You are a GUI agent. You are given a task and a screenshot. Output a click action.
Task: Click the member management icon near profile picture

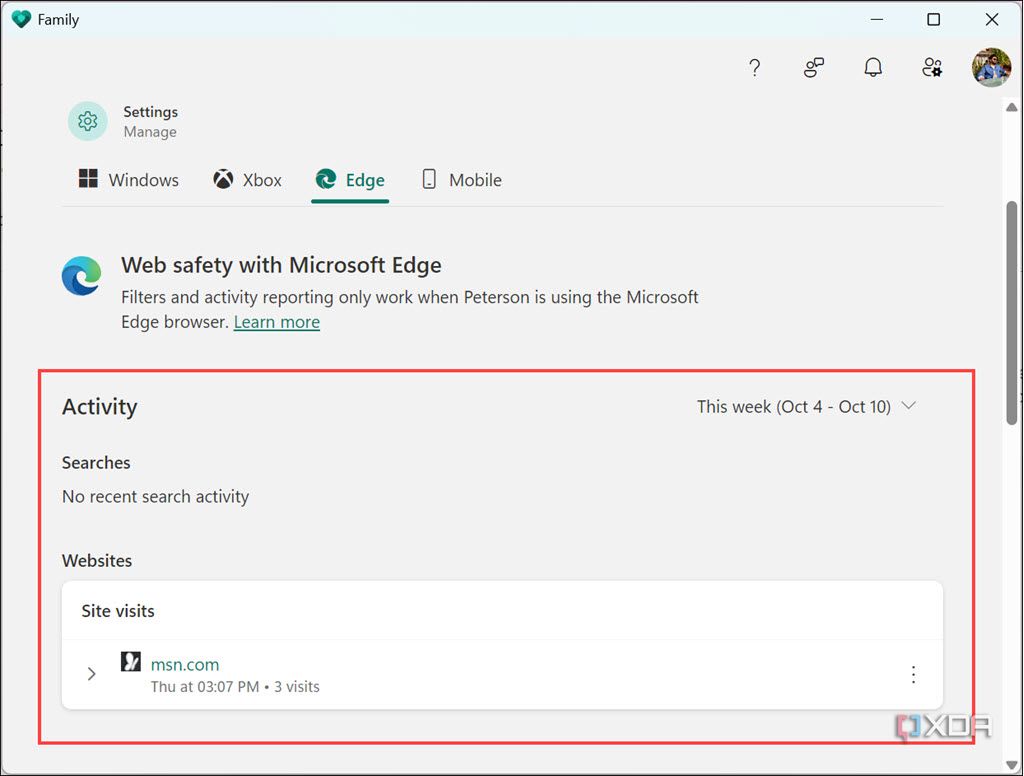click(932, 67)
